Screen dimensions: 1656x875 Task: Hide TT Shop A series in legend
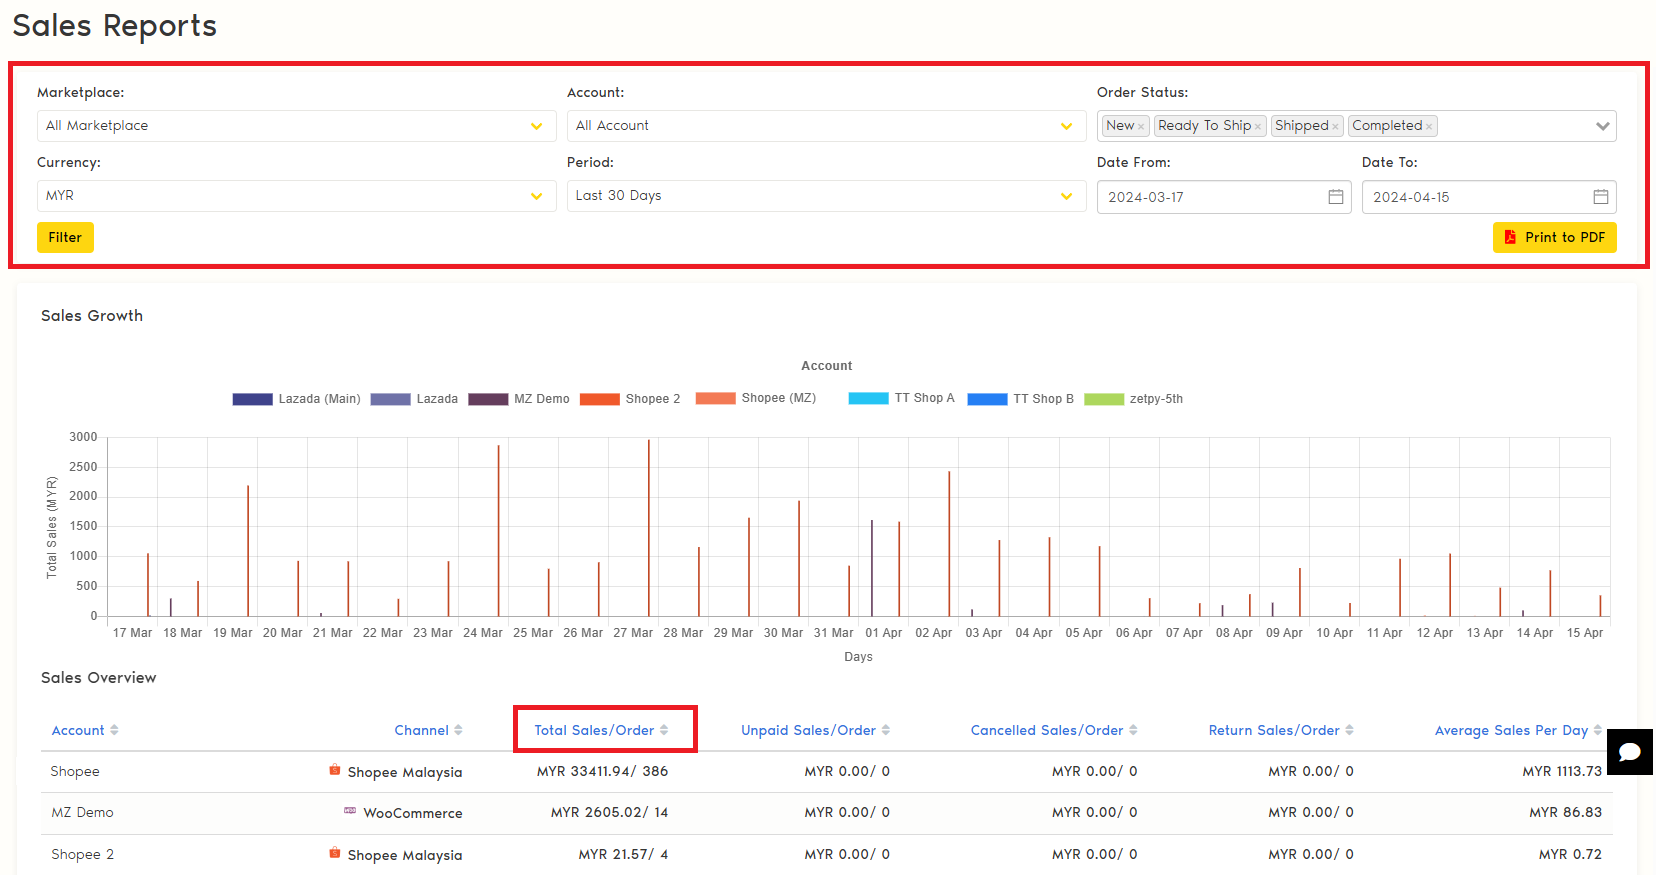pos(901,398)
